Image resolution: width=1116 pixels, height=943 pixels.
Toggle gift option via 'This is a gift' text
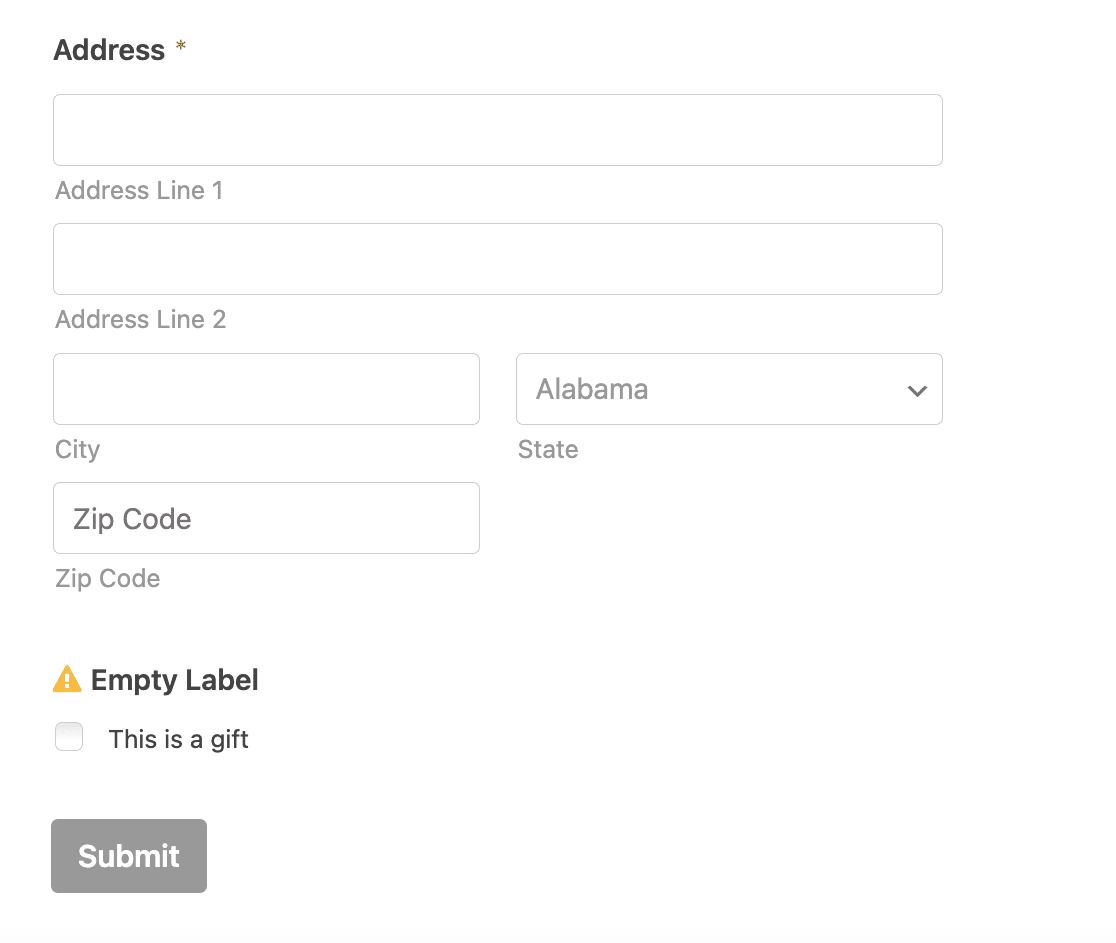[178, 739]
